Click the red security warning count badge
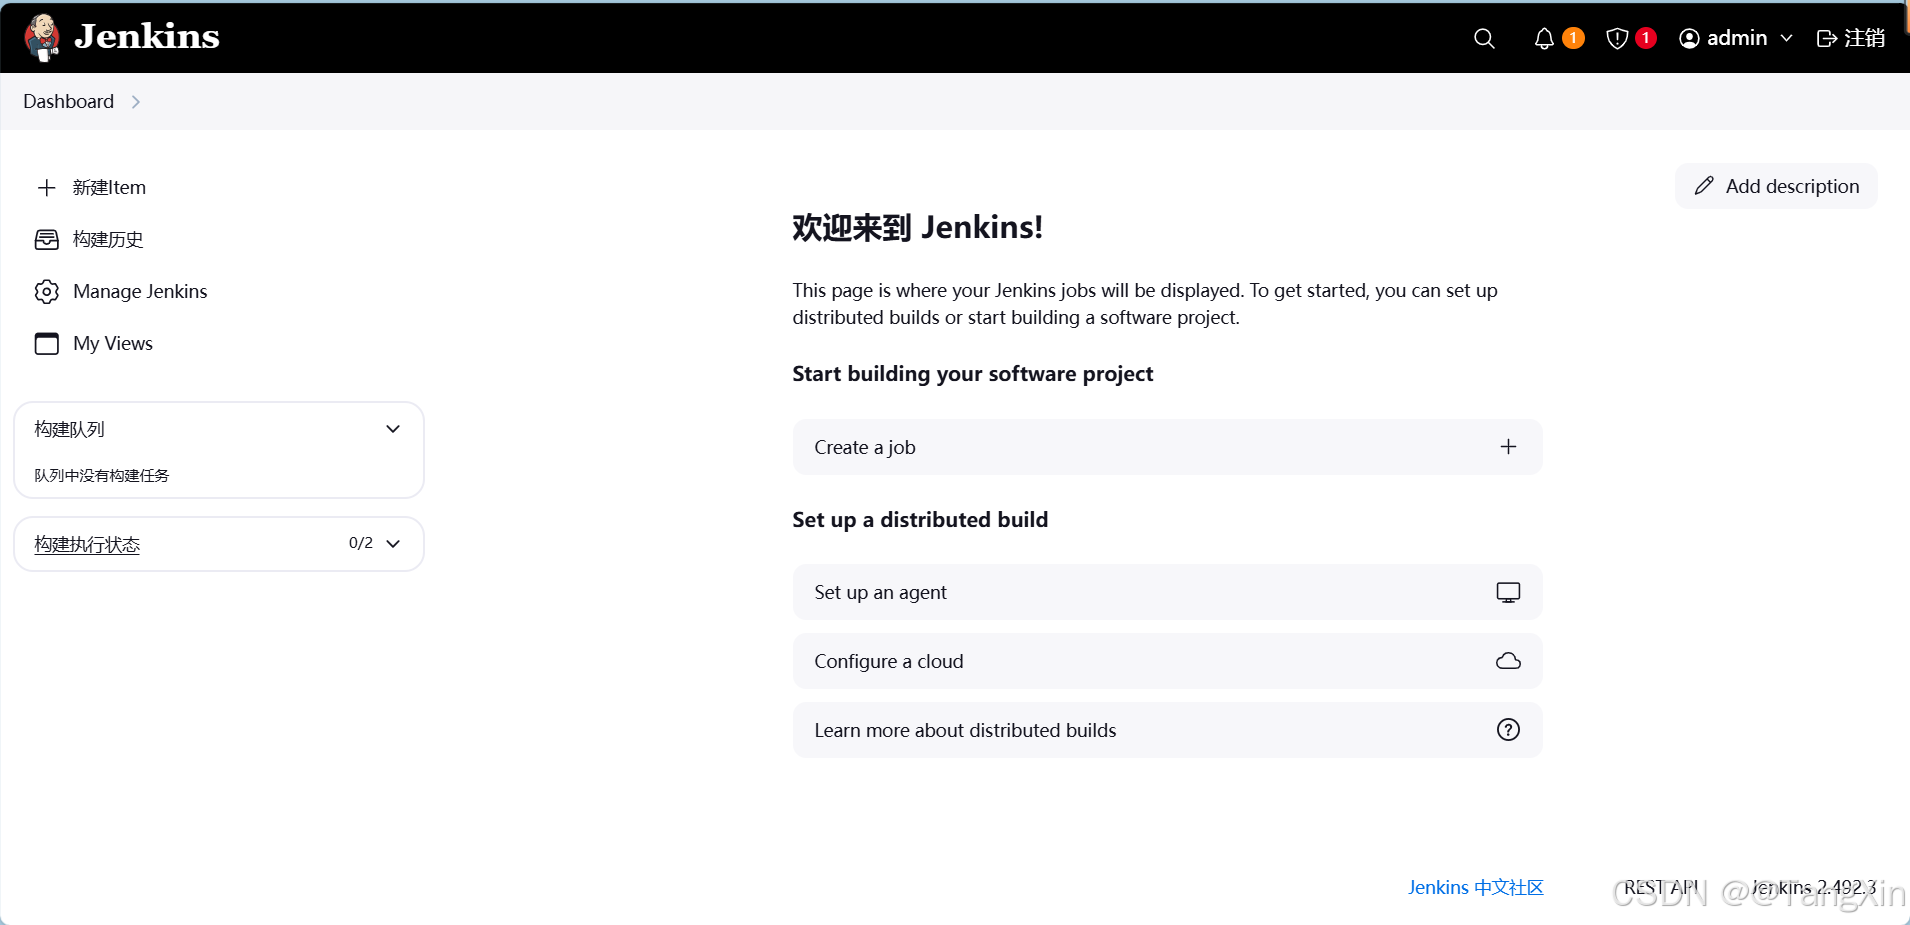The height and width of the screenshot is (925, 1910). click(1646, 38)
